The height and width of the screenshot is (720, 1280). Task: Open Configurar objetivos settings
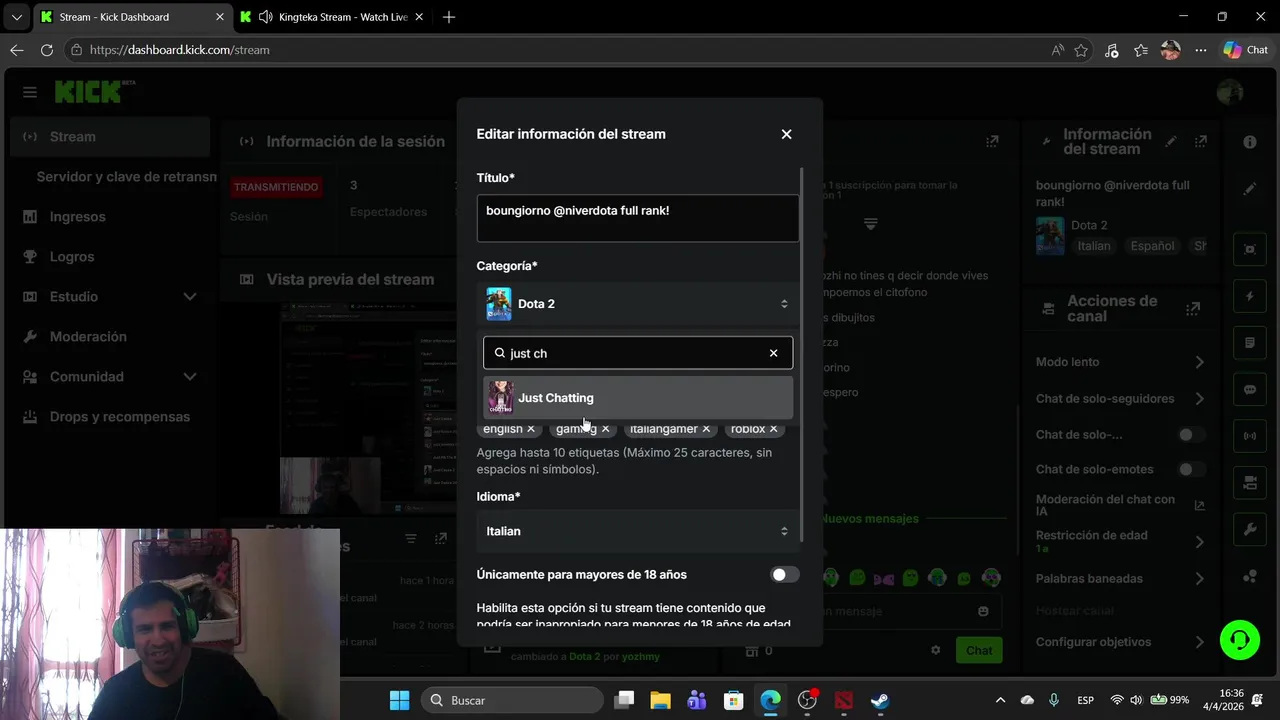(1121, 642)
